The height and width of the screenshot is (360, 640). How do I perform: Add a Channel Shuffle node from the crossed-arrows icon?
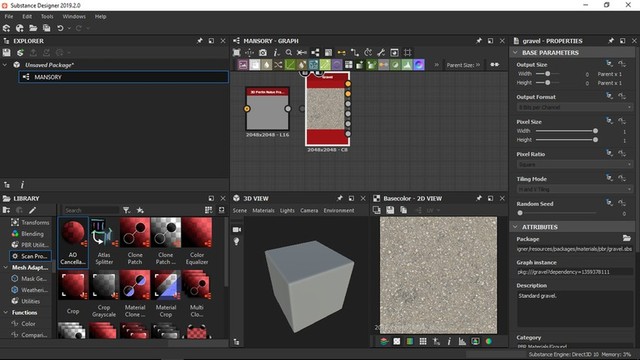click(278, 65)
